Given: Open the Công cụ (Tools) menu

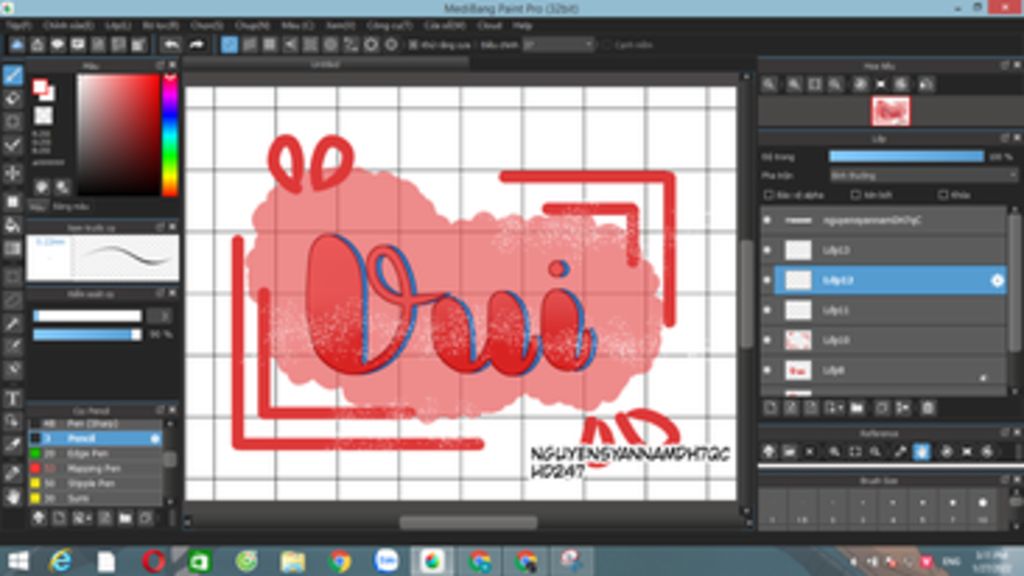Looking at the screenshot, I should 389,25.
